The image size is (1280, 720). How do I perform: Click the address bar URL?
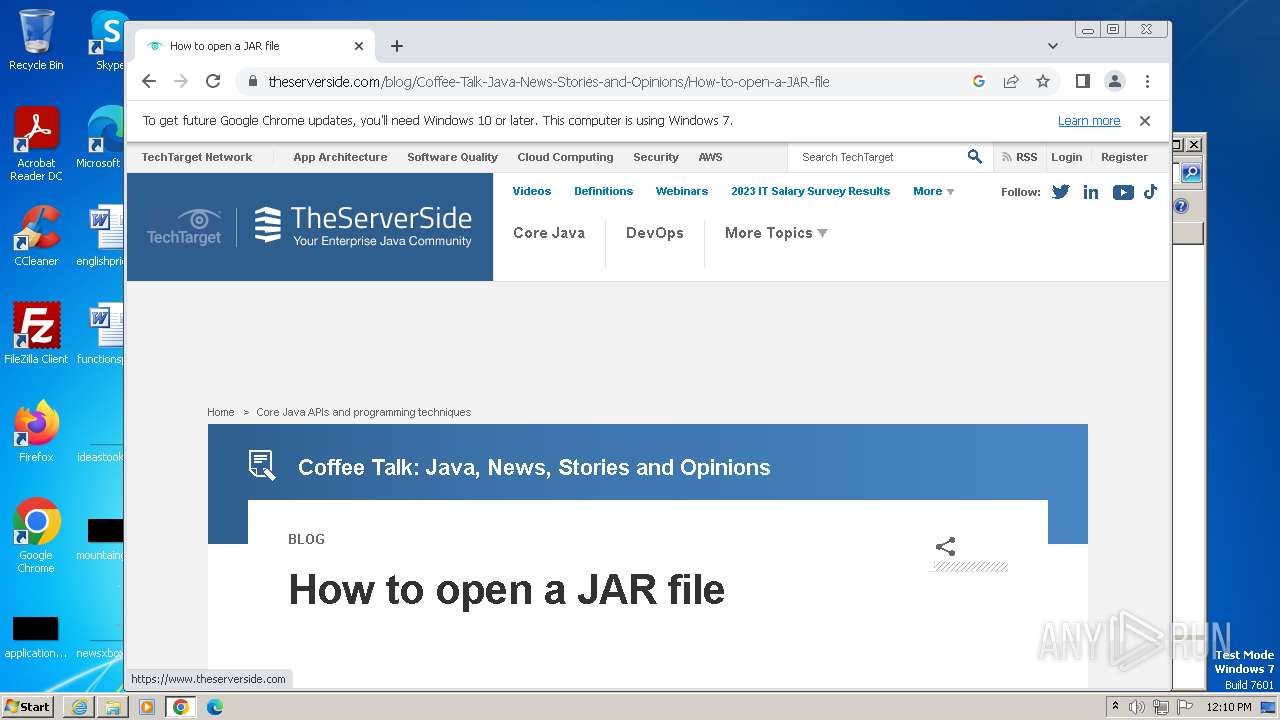pyautogui.click(x=548, y=82)
